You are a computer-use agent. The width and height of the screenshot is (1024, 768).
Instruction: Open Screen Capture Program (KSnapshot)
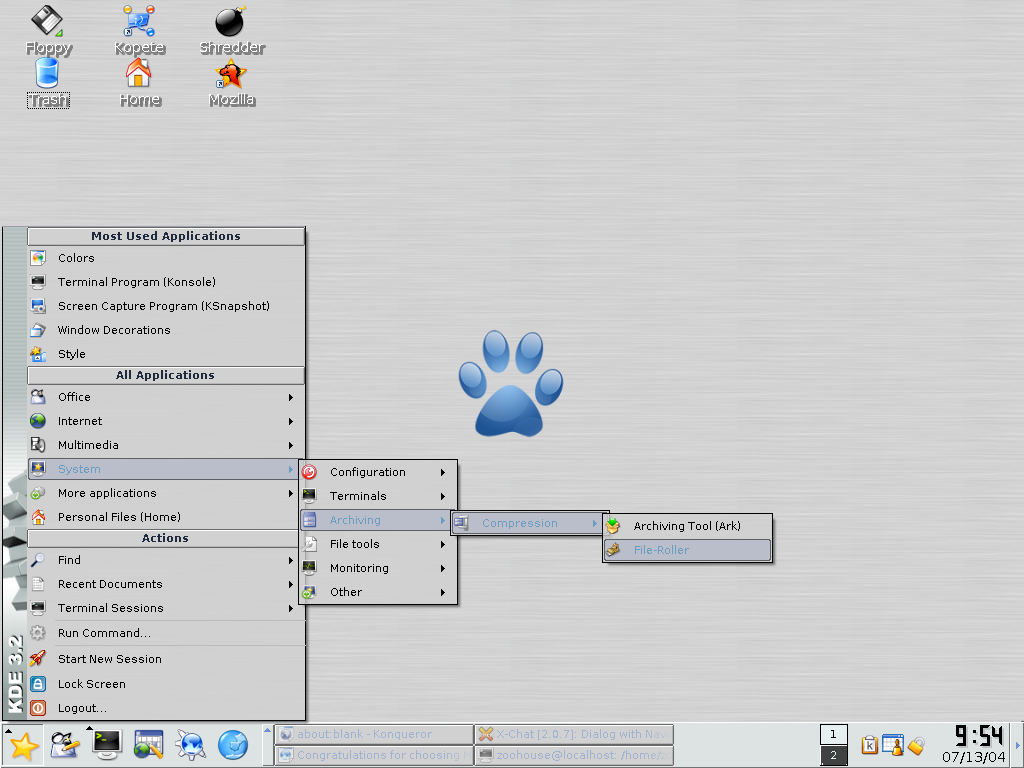click(x=166, y=306)
